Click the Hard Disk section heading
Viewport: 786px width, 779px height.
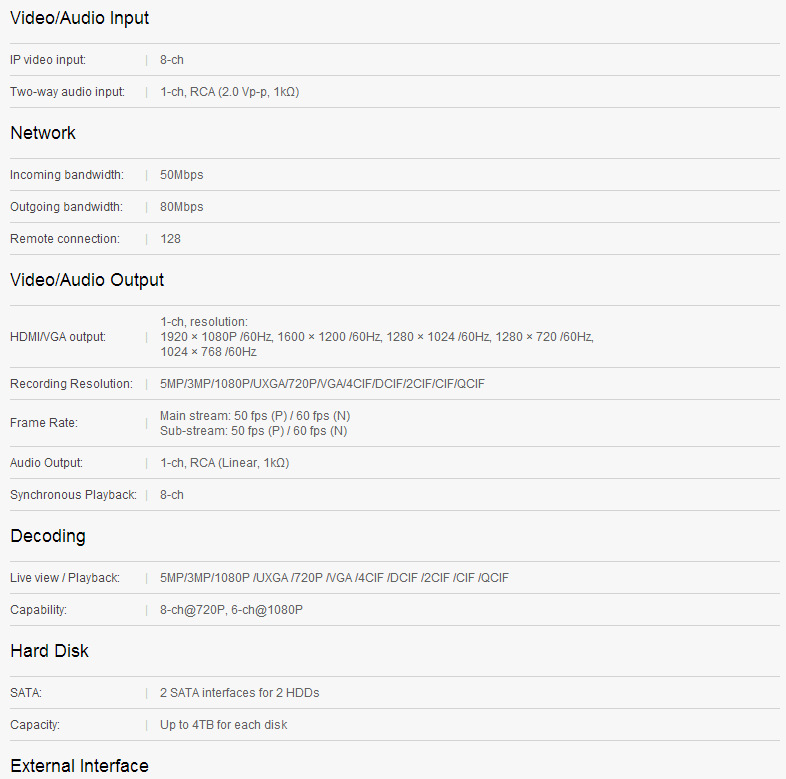click(x=49, y=651)
